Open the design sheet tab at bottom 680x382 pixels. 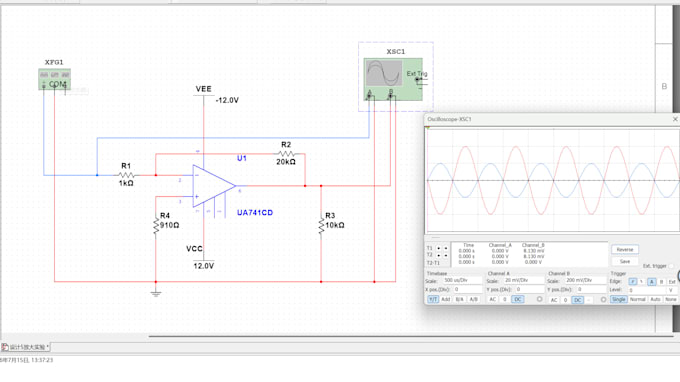point(25,347)
